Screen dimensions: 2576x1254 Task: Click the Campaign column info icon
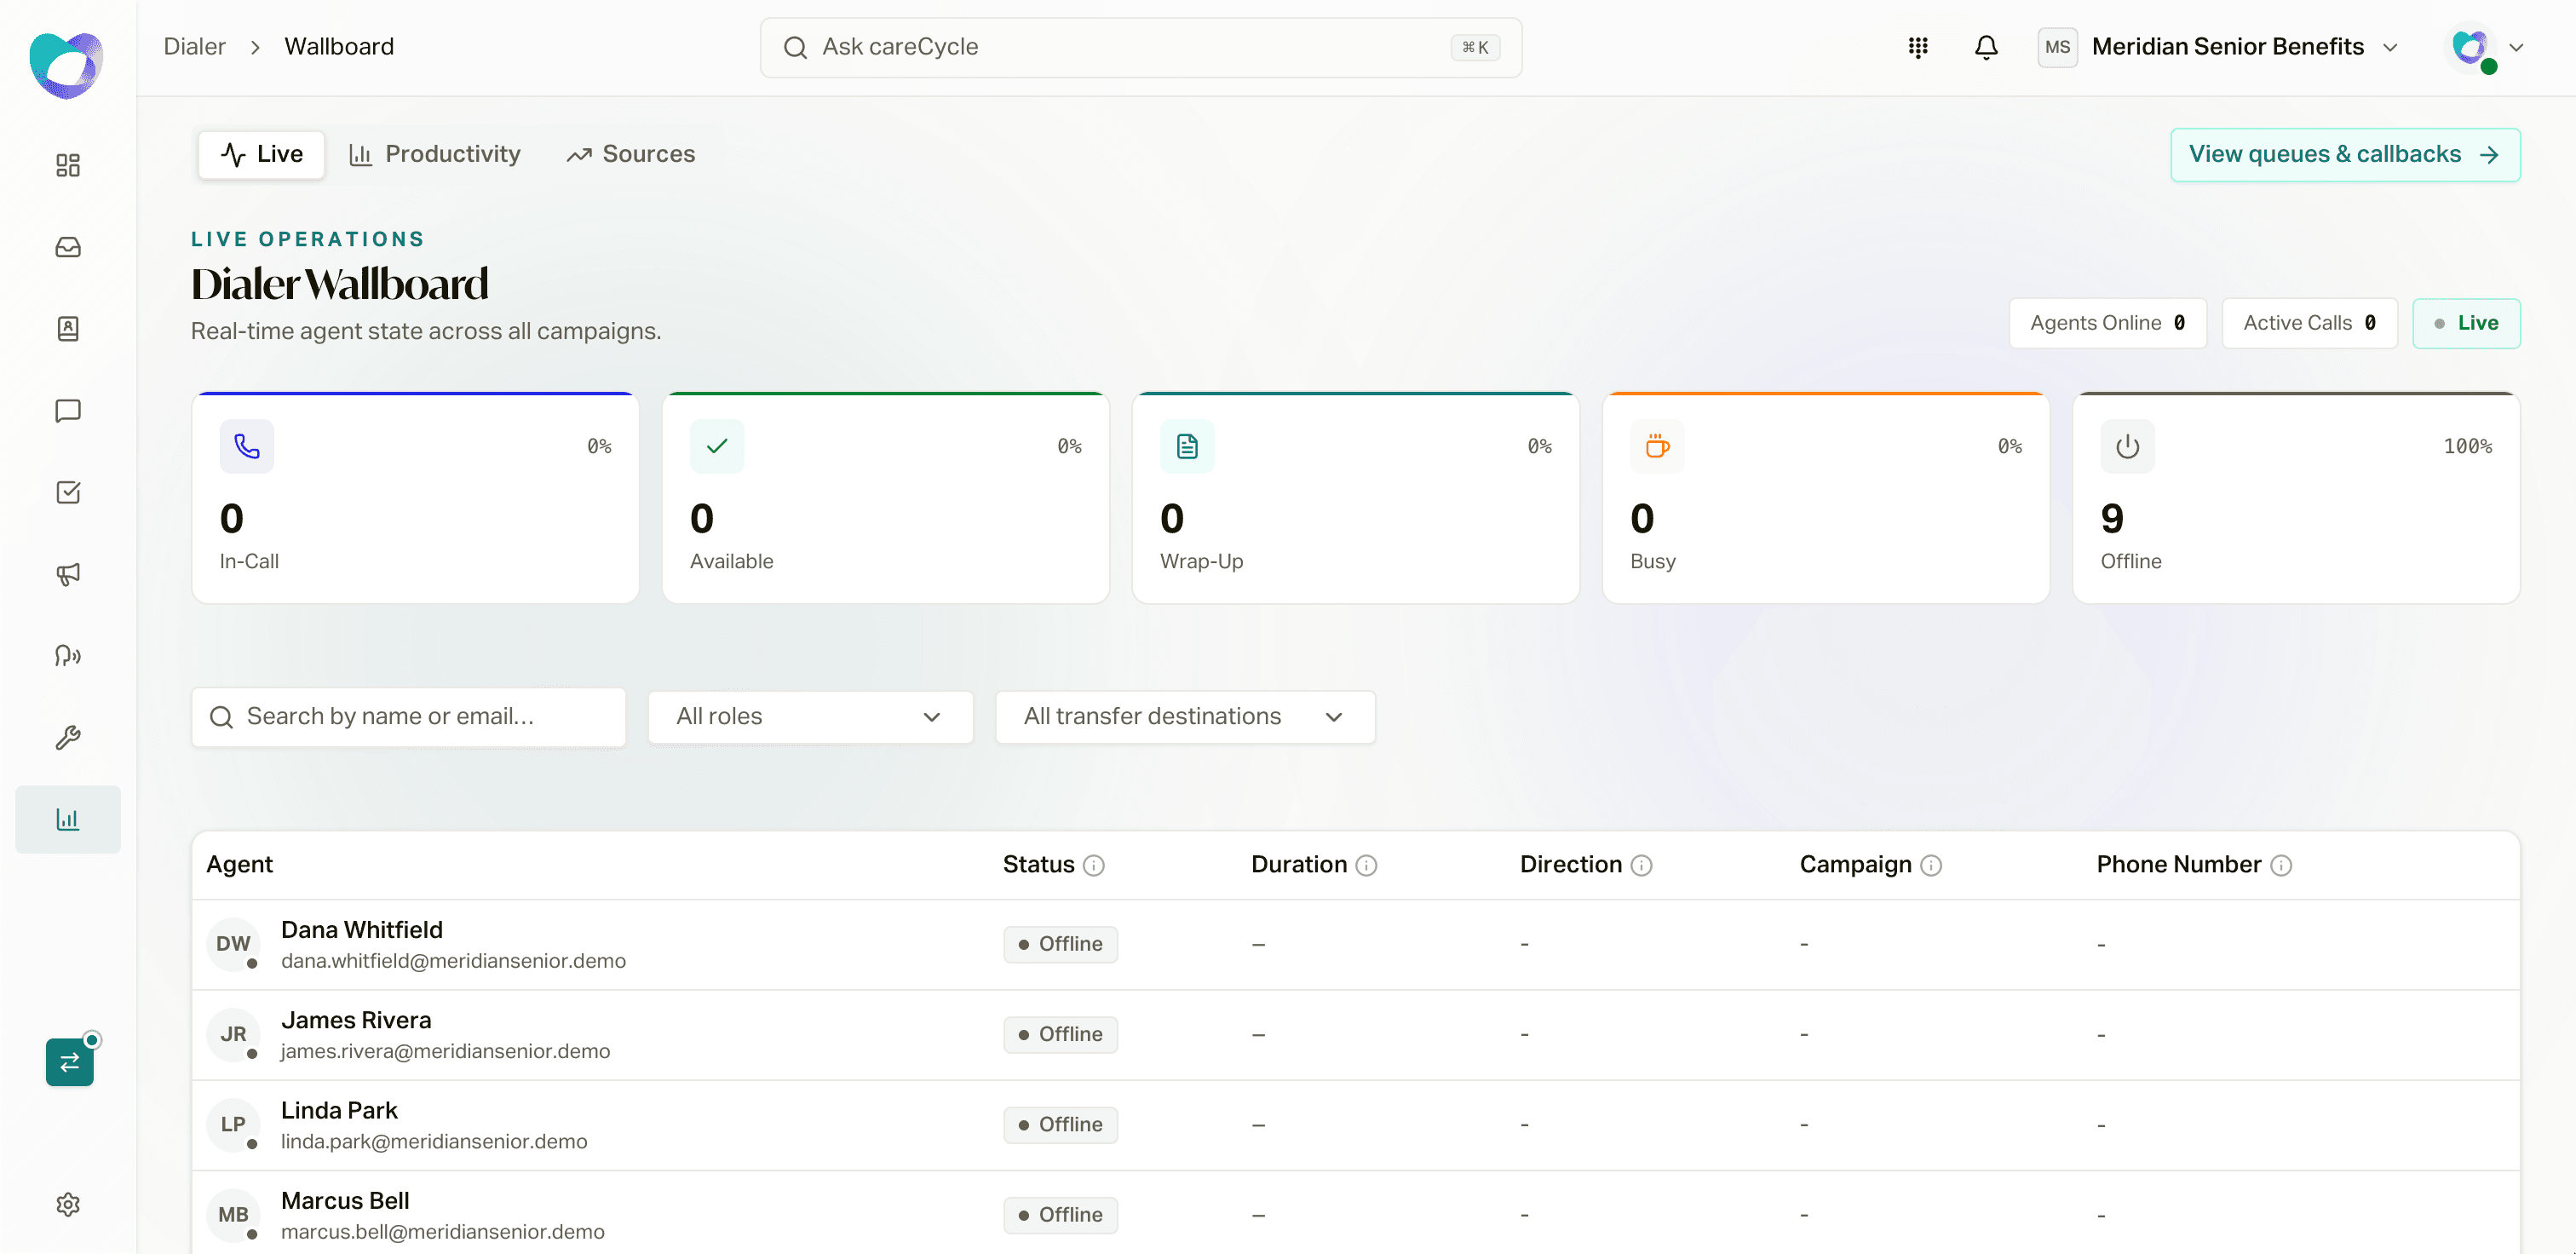(x=1931, y=865)
